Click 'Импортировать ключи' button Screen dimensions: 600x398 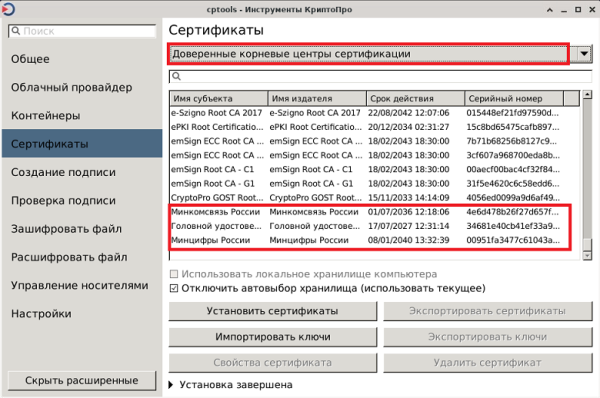[x=272, y=337]
